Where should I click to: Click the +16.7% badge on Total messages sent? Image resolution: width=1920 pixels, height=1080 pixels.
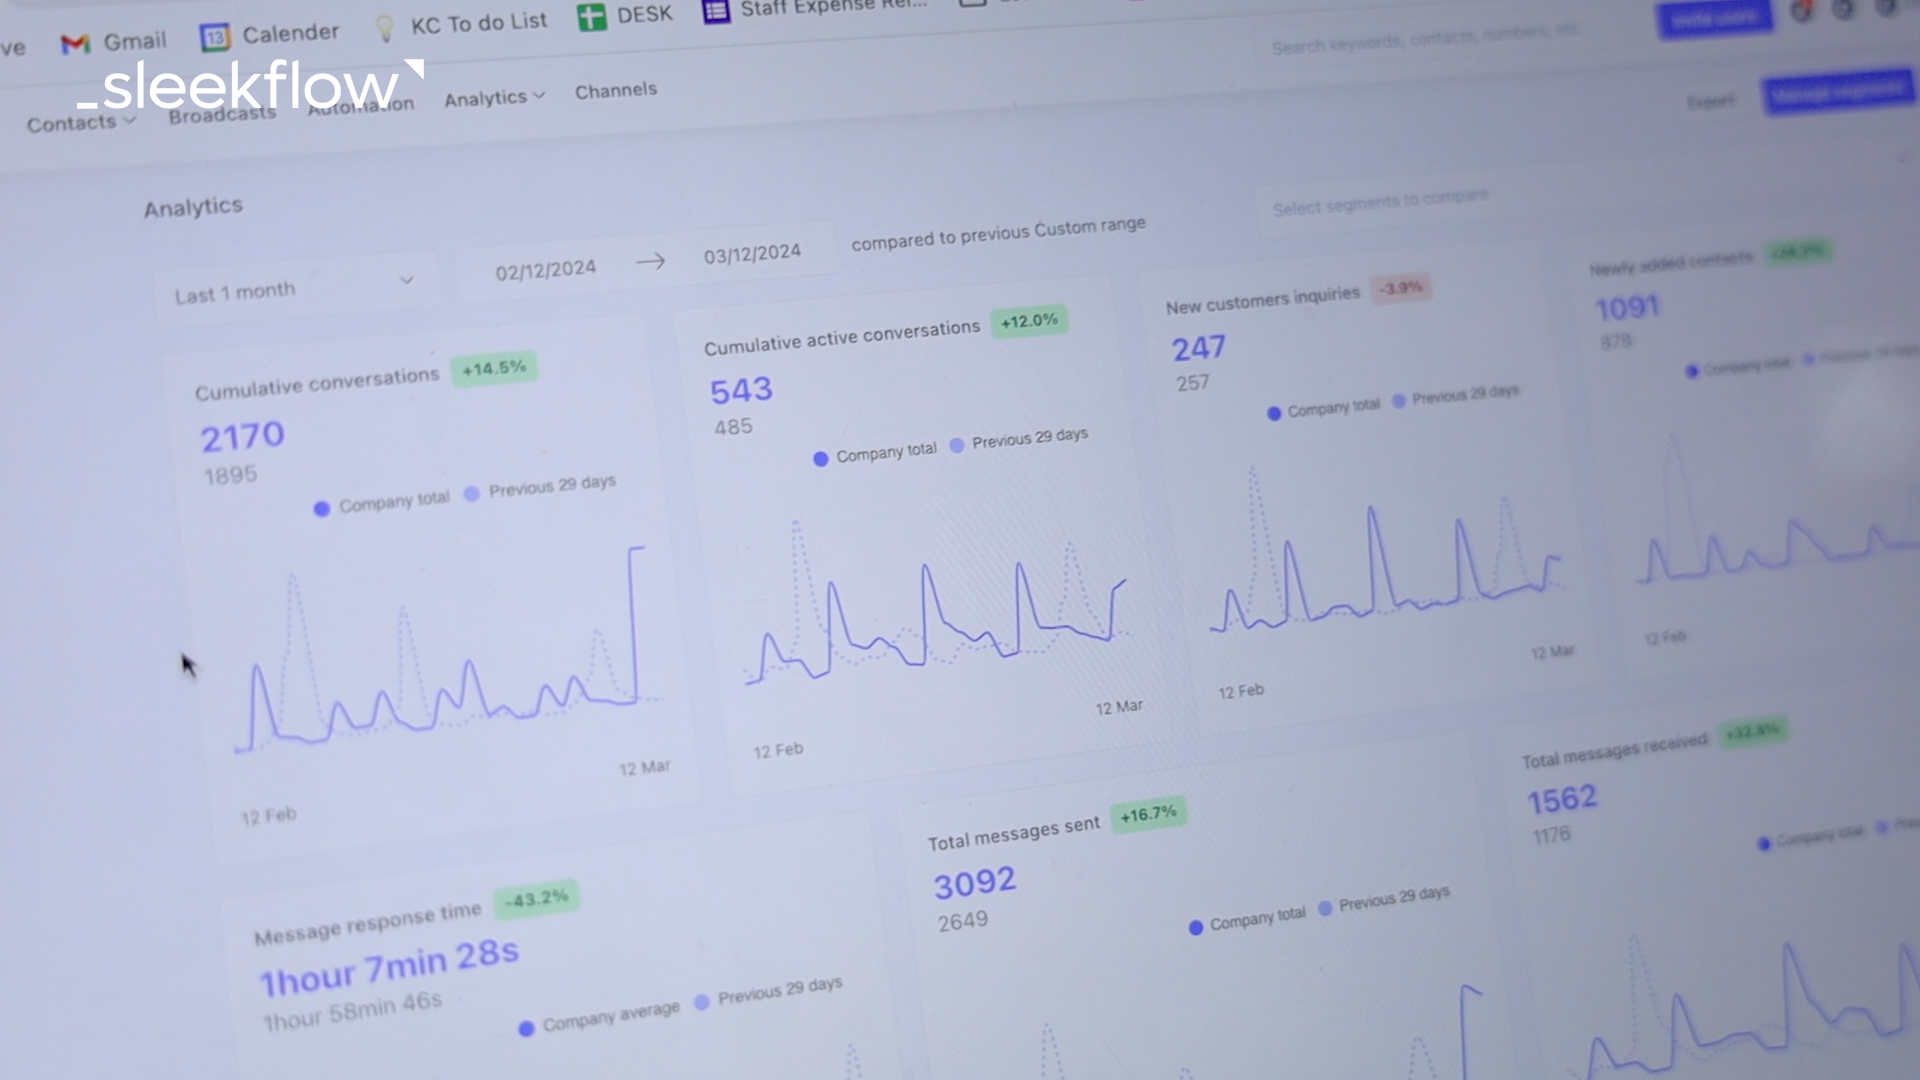click(x=1148, y=815)
